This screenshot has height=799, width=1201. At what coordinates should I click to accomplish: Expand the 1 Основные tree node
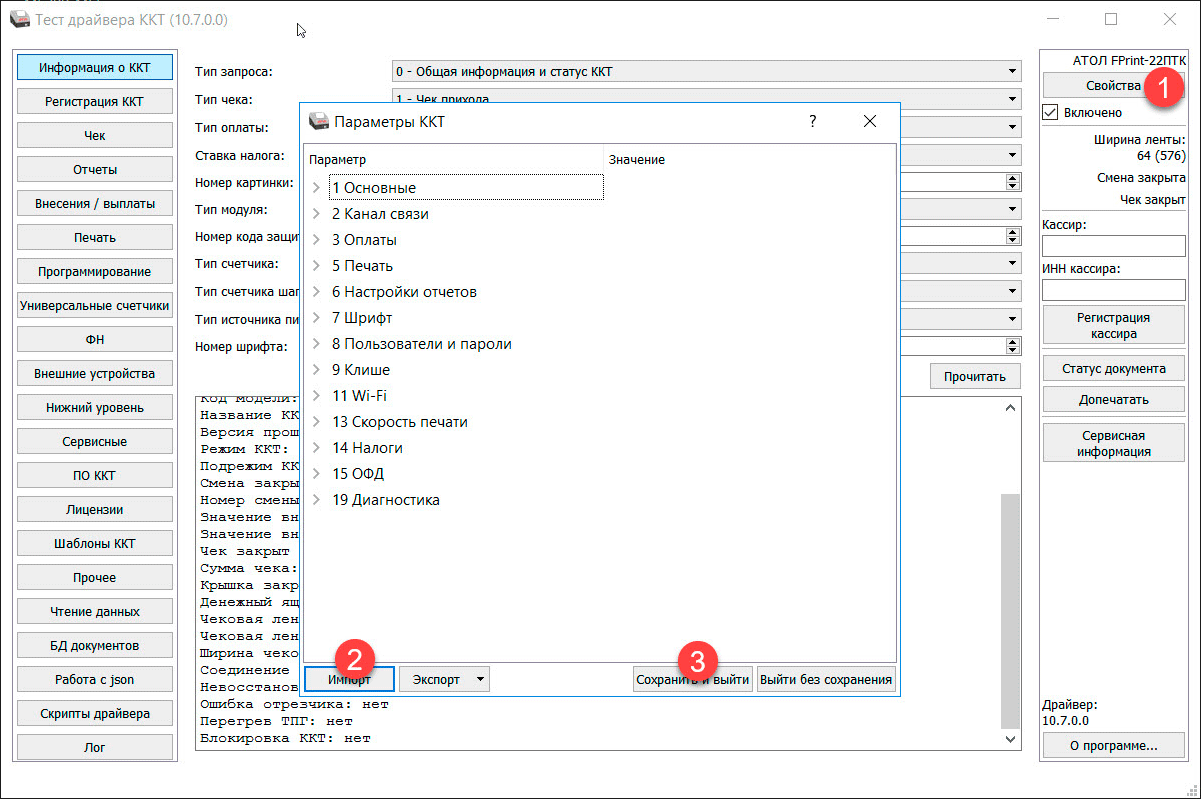click(x=317, y=188)
